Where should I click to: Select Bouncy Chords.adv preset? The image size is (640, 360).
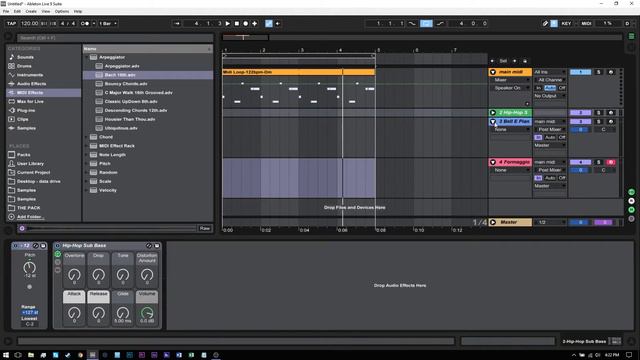[126, 84]
